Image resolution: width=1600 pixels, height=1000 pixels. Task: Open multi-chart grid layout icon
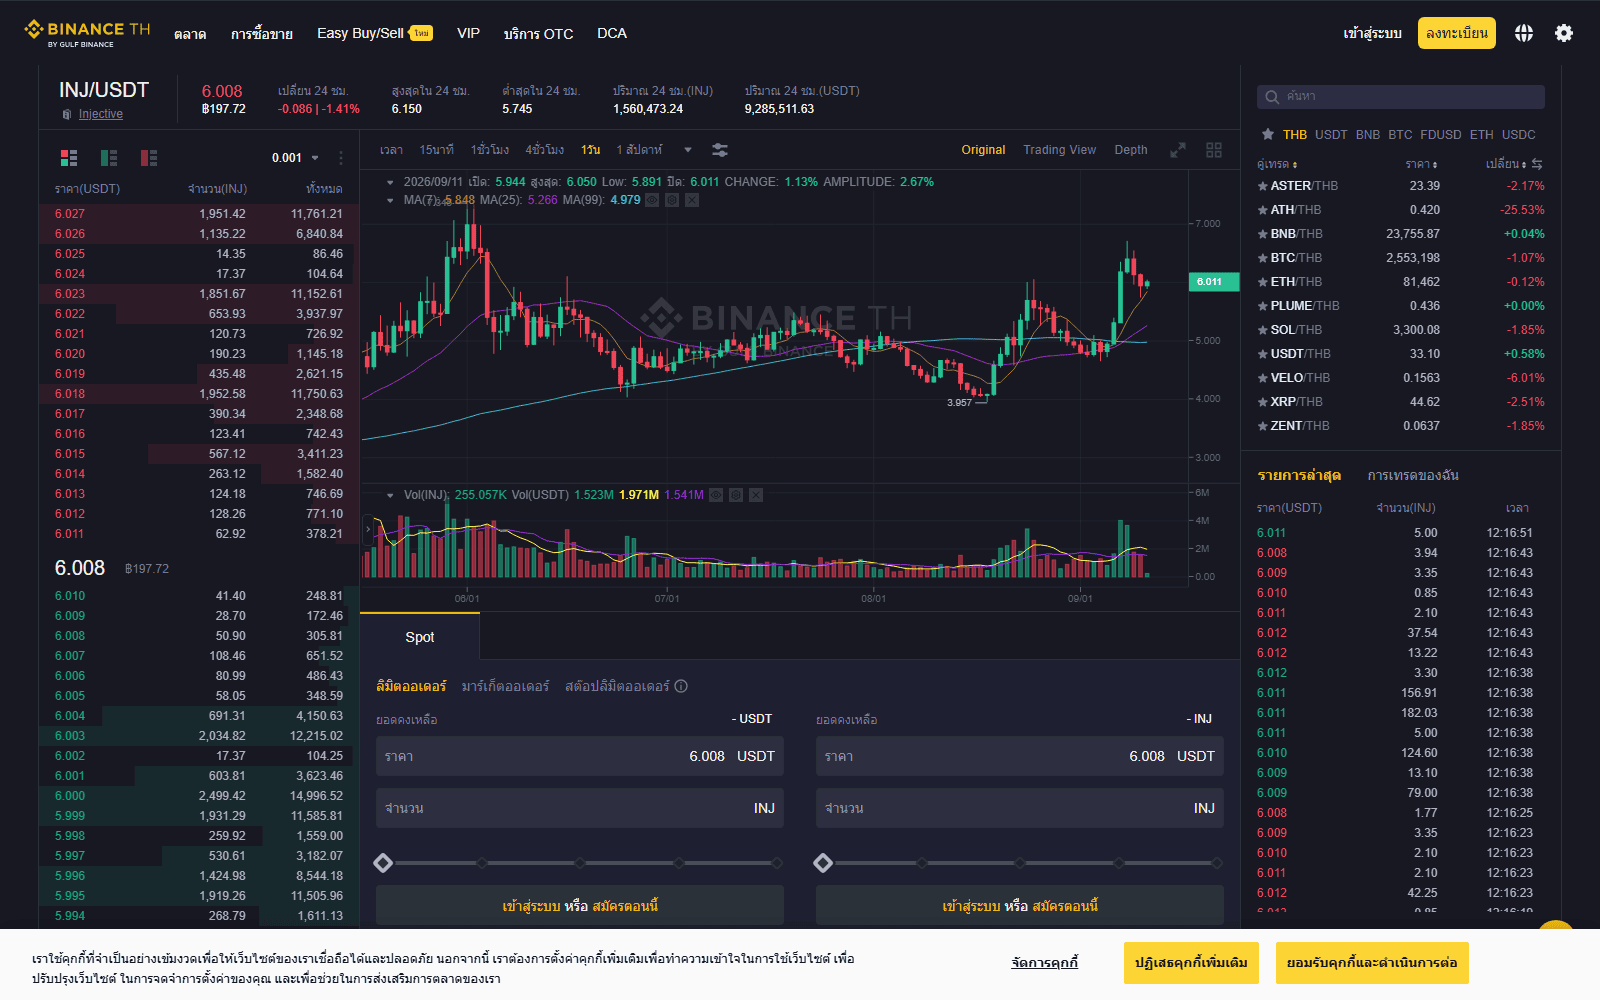click(x=1214, y=150)
